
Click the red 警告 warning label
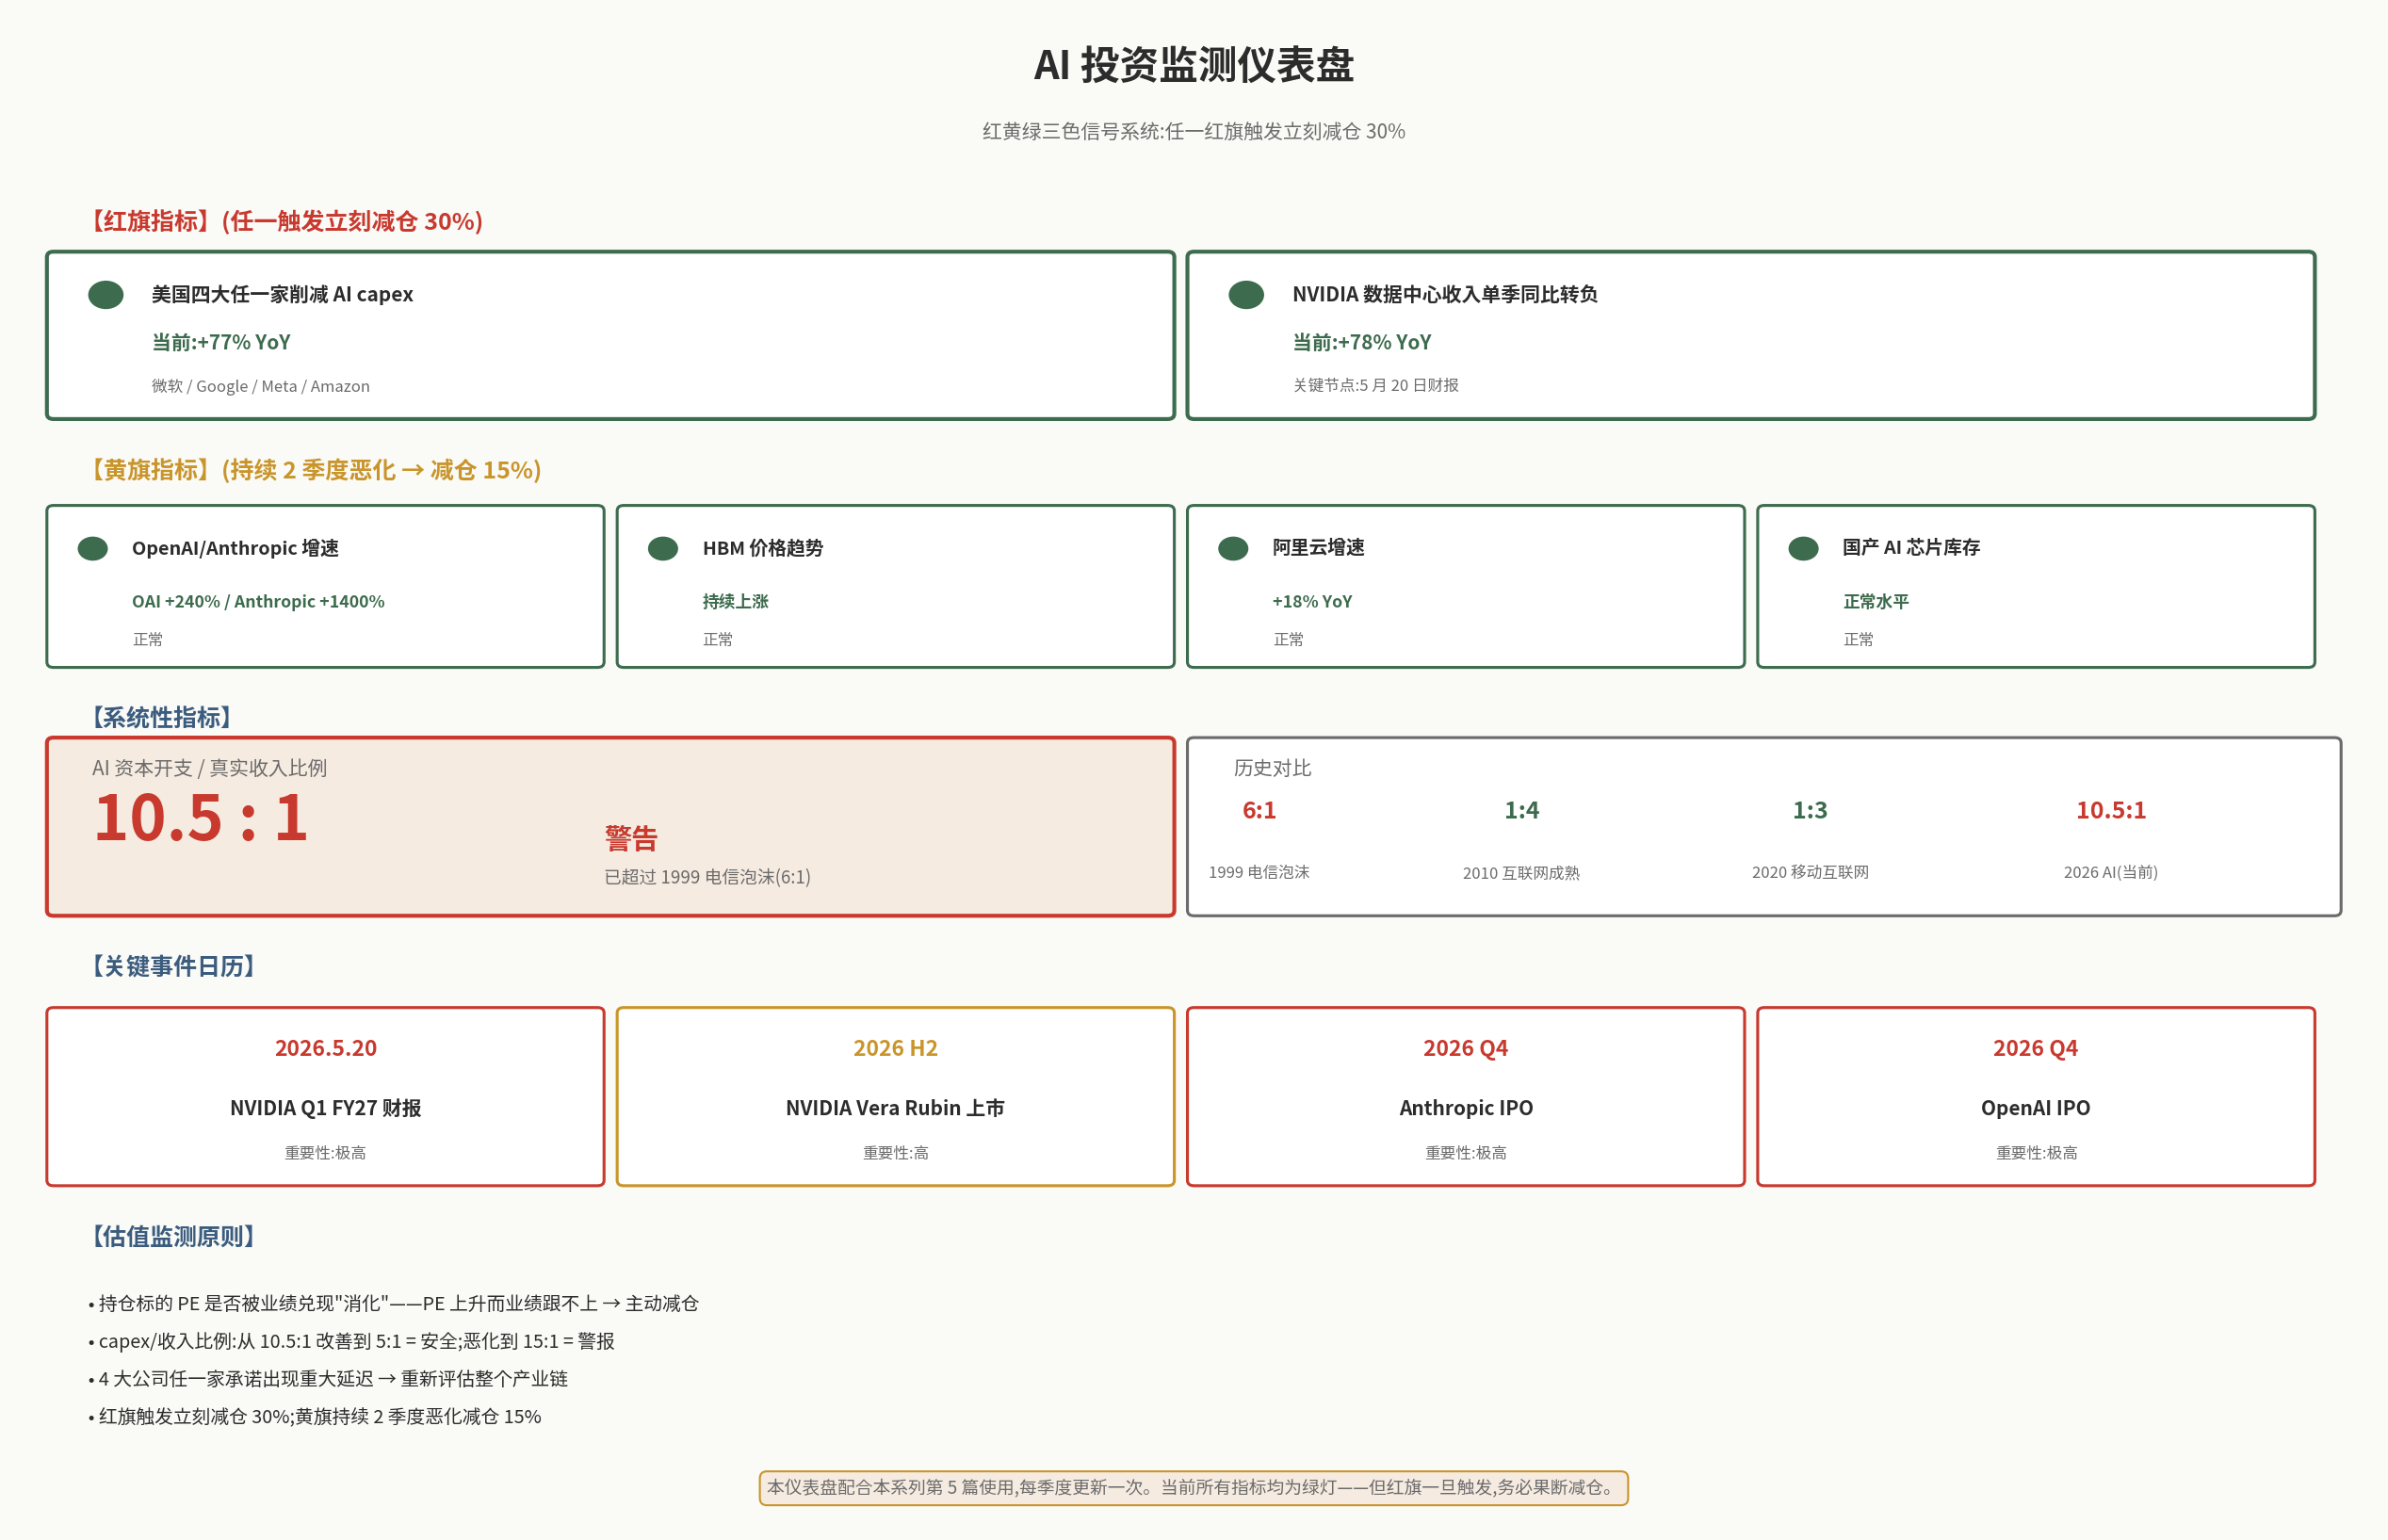631,838
